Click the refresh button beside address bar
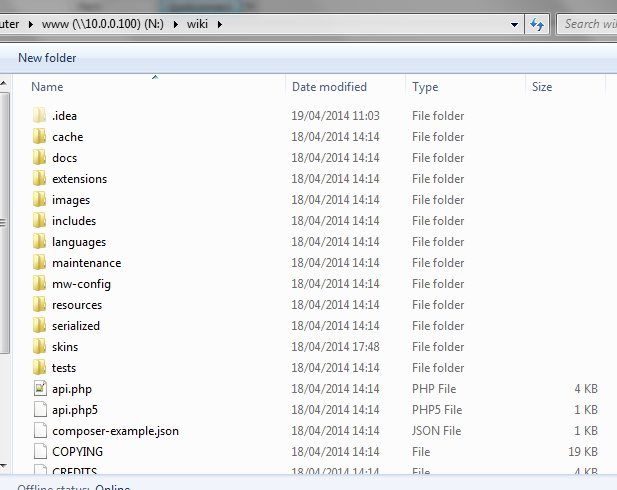Viewport: 617px width, 490px height. pyautogui.click(x=538, y=23)
